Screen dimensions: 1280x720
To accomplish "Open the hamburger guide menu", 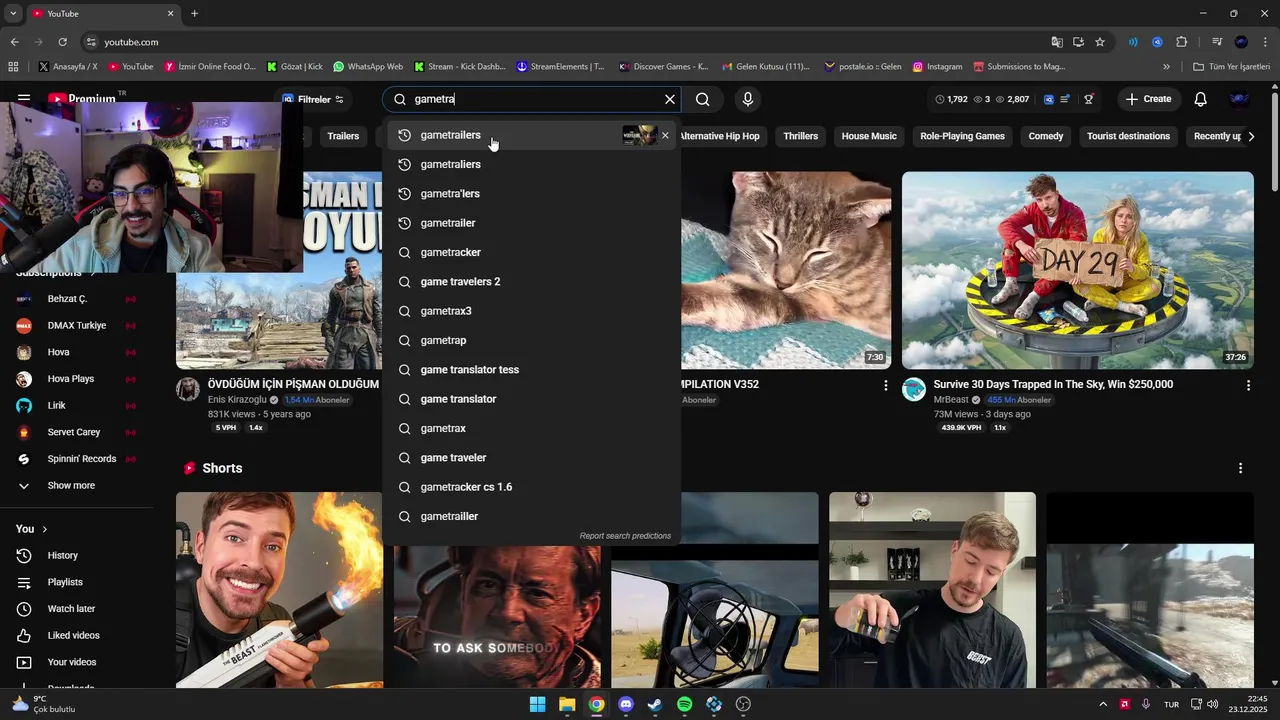I will pyautogui.click(x=24, y=99).
